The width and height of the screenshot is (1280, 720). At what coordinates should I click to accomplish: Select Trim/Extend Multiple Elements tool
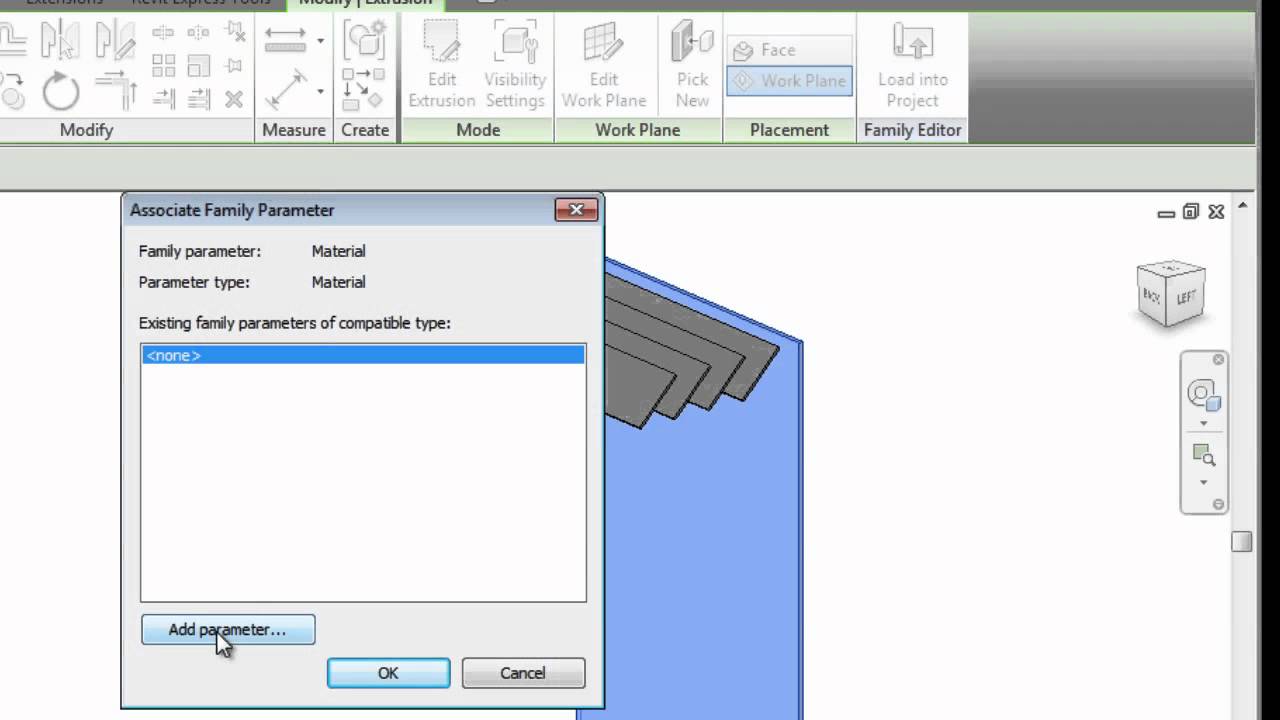tap(198, 99)
